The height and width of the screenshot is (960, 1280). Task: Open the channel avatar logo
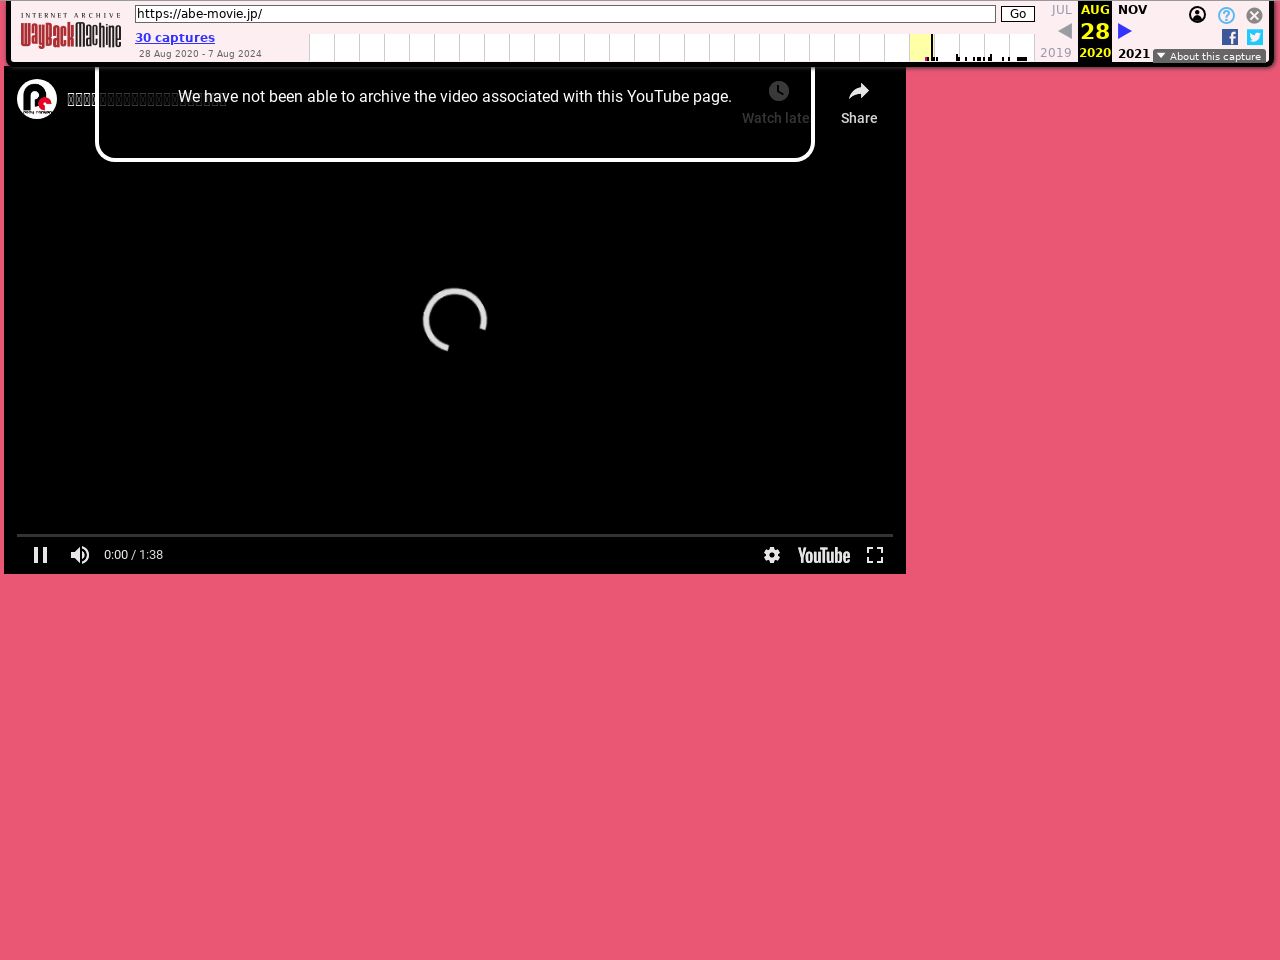(37, 99)
